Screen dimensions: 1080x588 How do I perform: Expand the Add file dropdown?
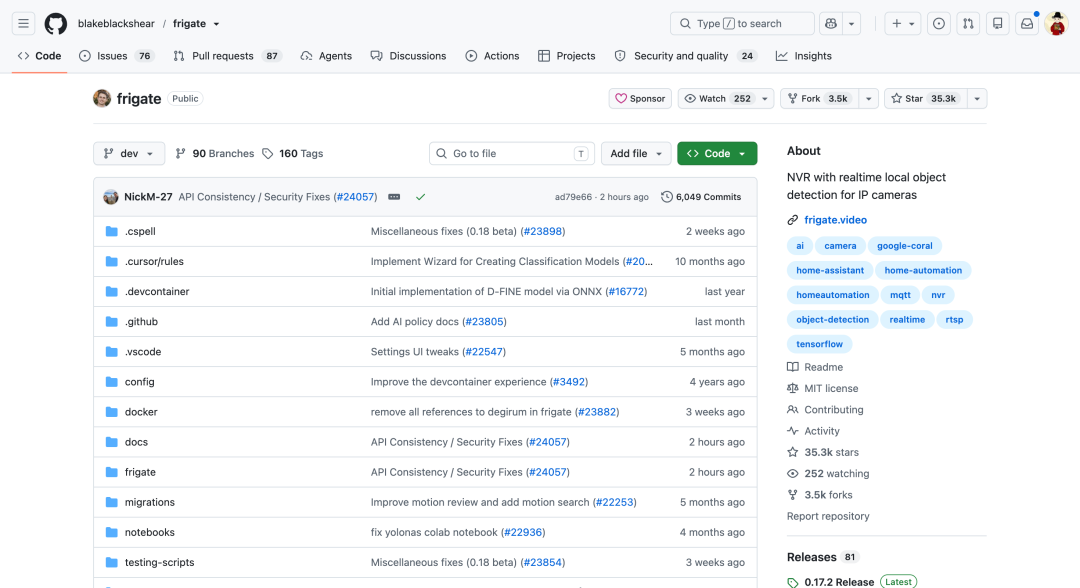pyautogui.click(x=636, y=154)
